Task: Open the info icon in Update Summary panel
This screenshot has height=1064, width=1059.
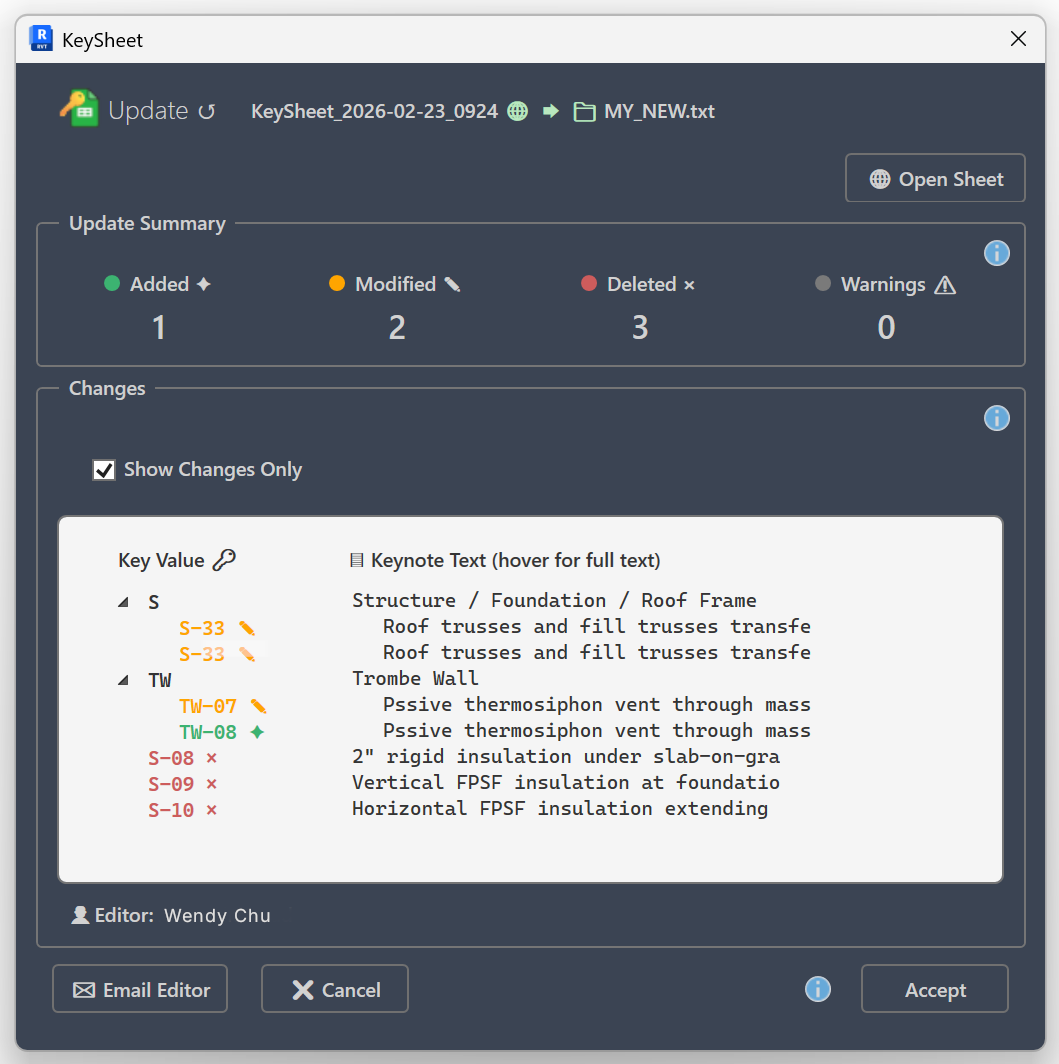Action: coord(996,253)
